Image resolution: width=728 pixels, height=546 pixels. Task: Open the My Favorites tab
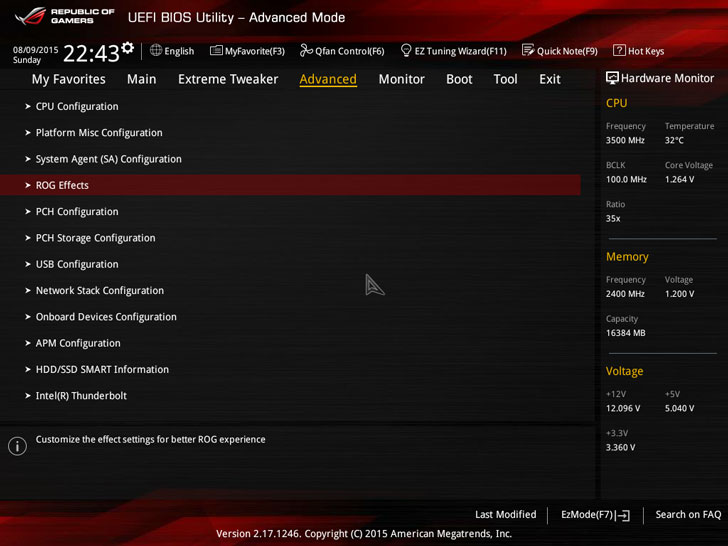point(69,79)
